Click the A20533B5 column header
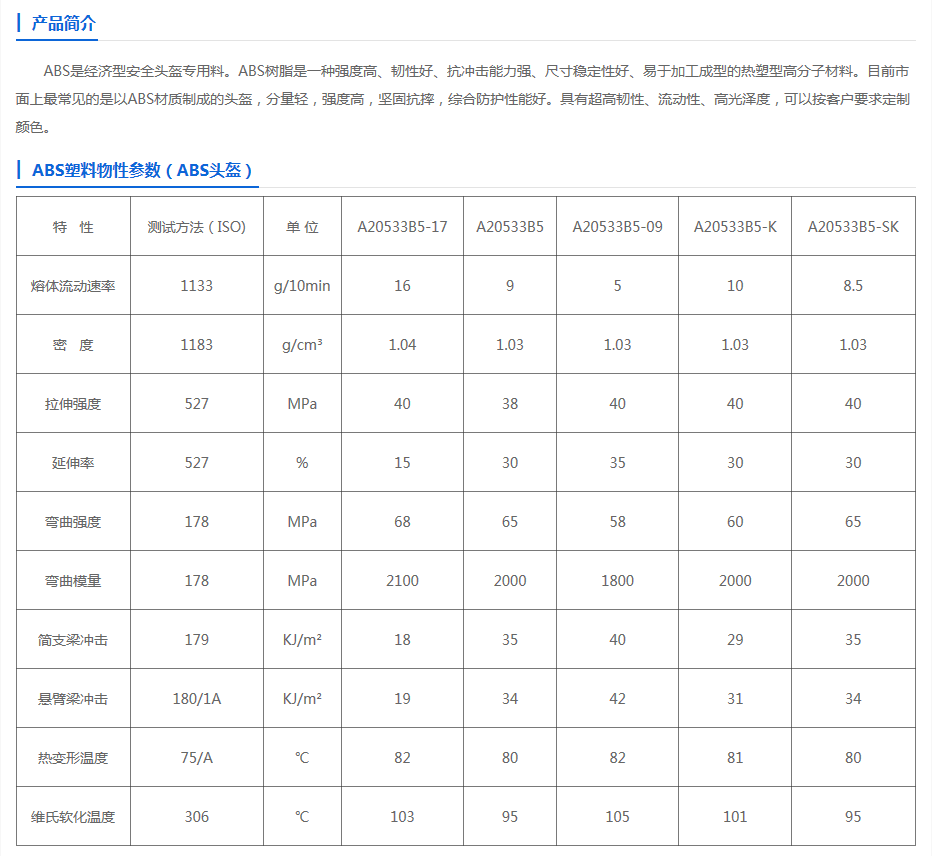Image resolution: width=932 pixels, height=856 pixels. (510, 227)
